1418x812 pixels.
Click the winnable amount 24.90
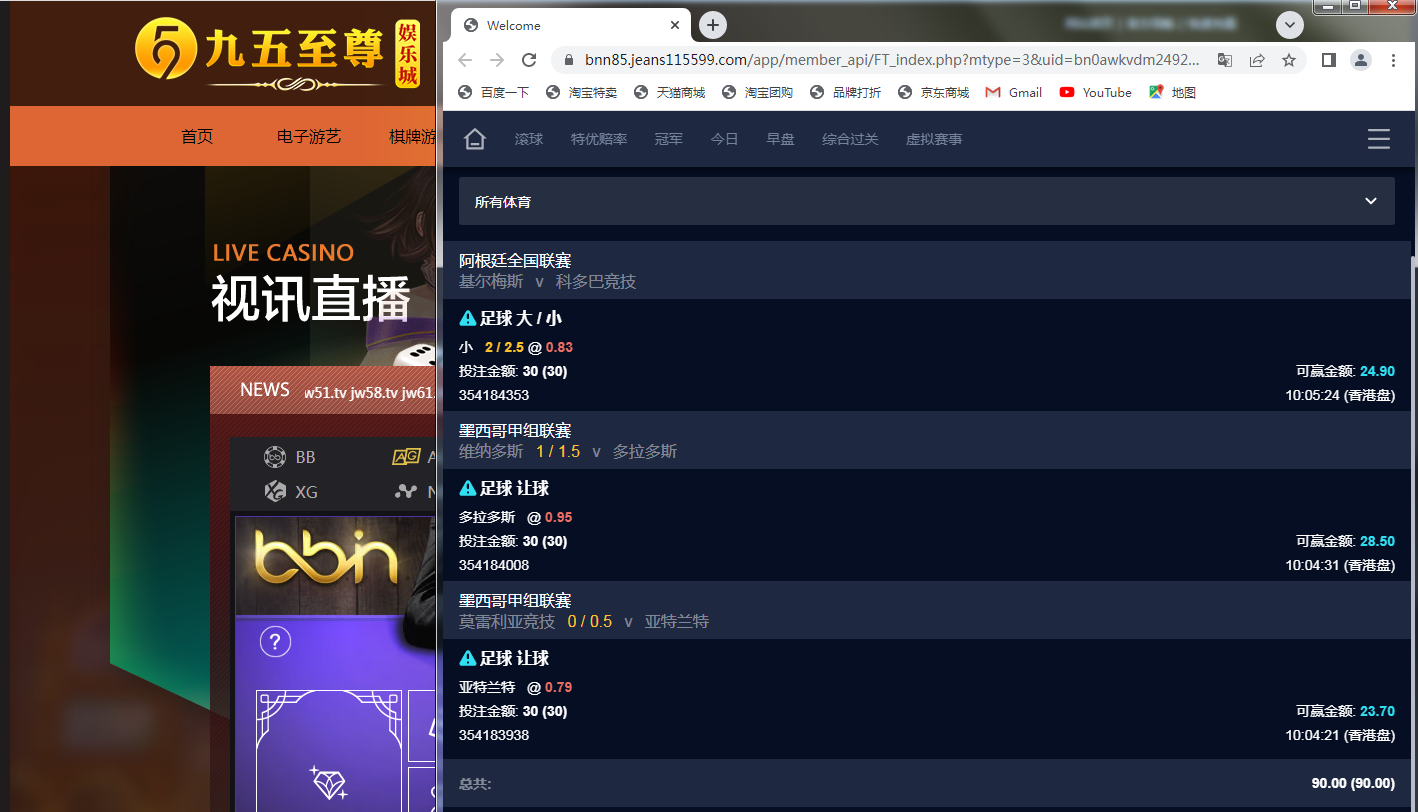1377,371
